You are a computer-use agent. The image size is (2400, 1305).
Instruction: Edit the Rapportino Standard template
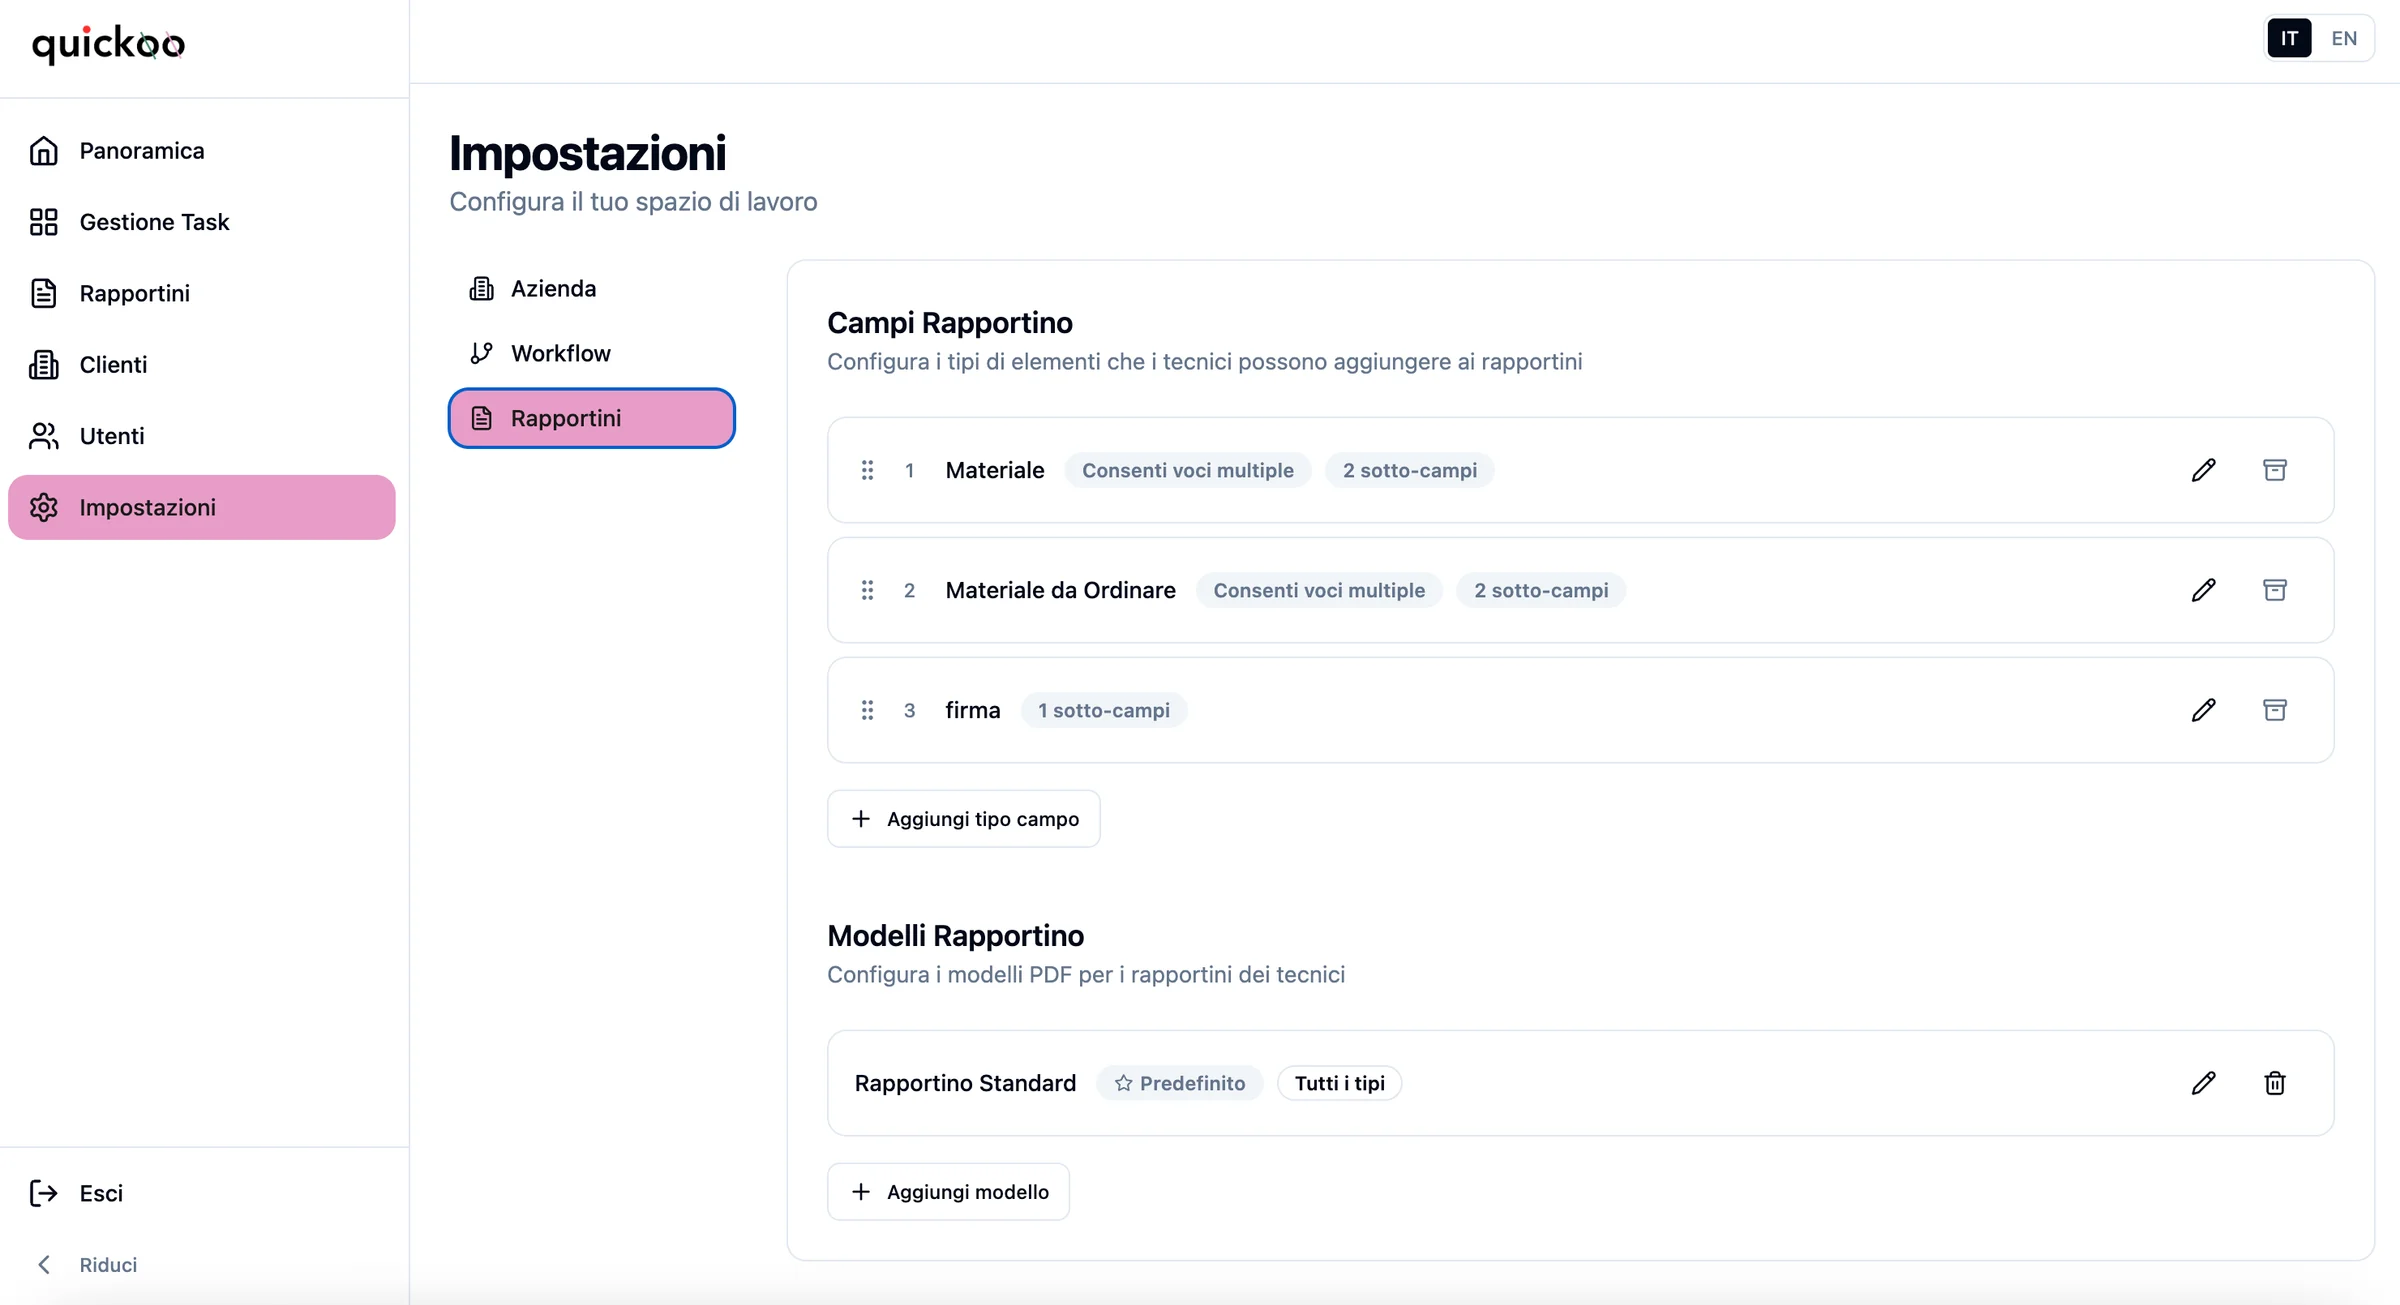[x=2203, y=1083]
